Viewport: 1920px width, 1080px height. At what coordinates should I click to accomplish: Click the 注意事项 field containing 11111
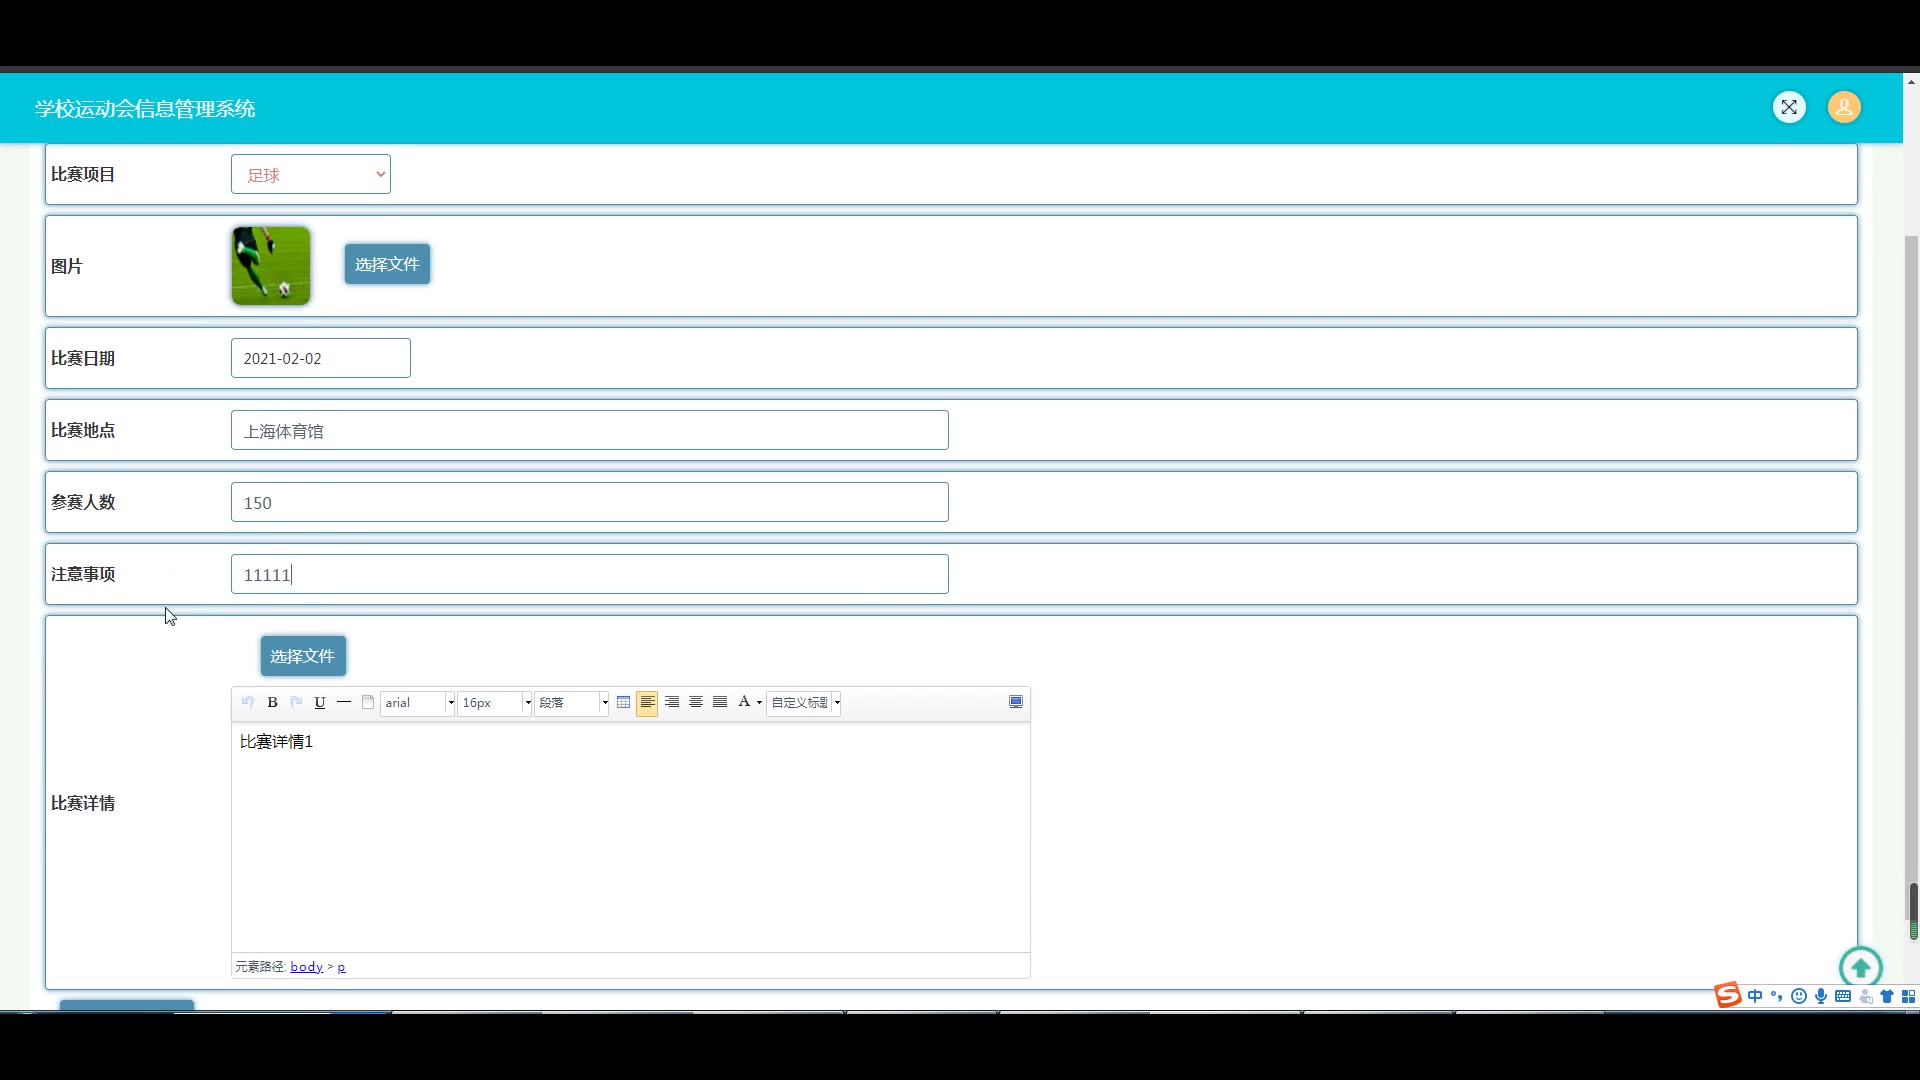pyautogui.click(x=590, y=574)
